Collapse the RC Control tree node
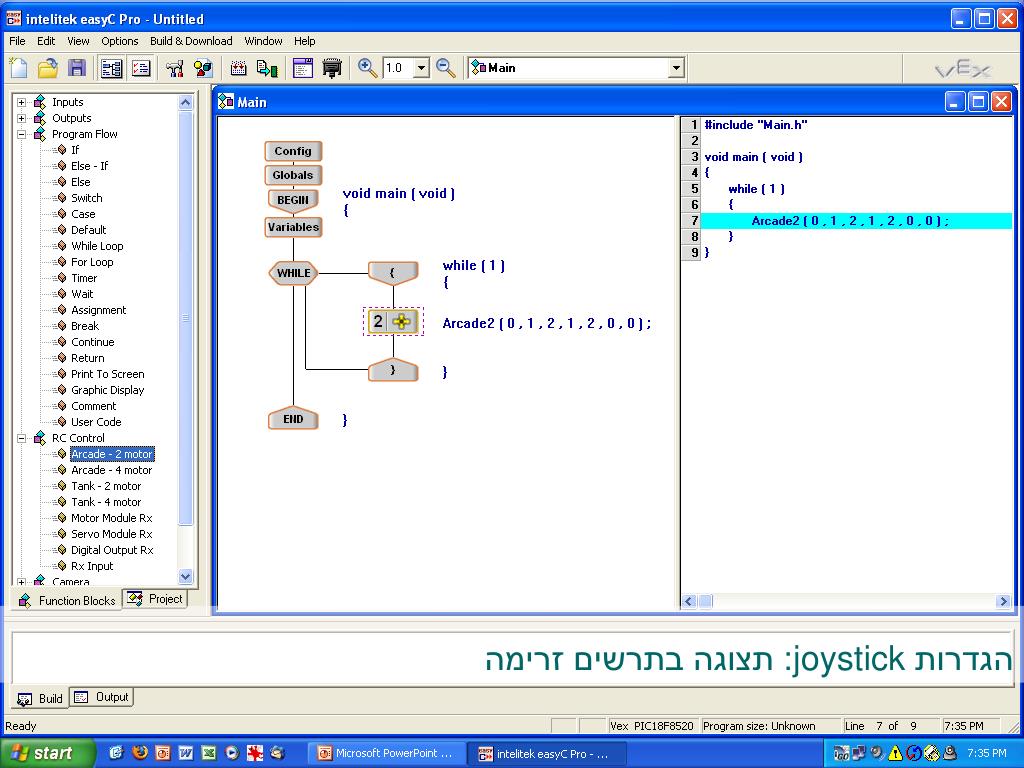 tap(22, 438)
